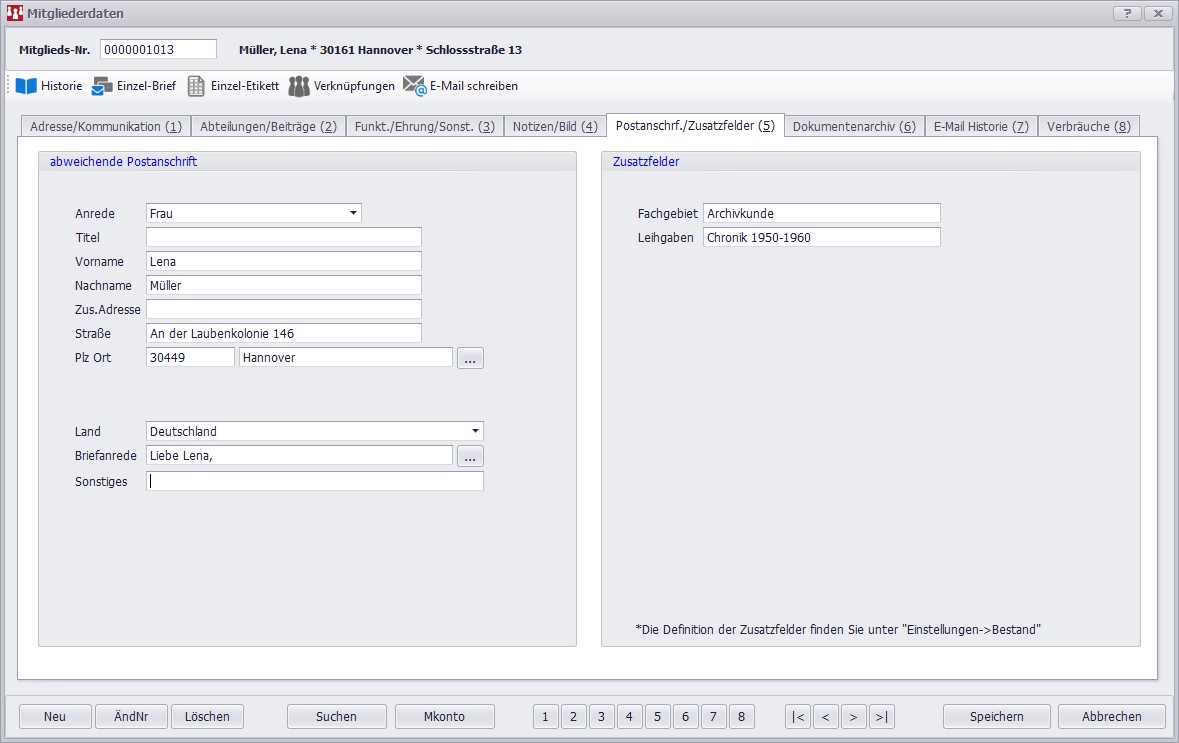
Task: Click the help question mark button
Action: pos(1127,13)
